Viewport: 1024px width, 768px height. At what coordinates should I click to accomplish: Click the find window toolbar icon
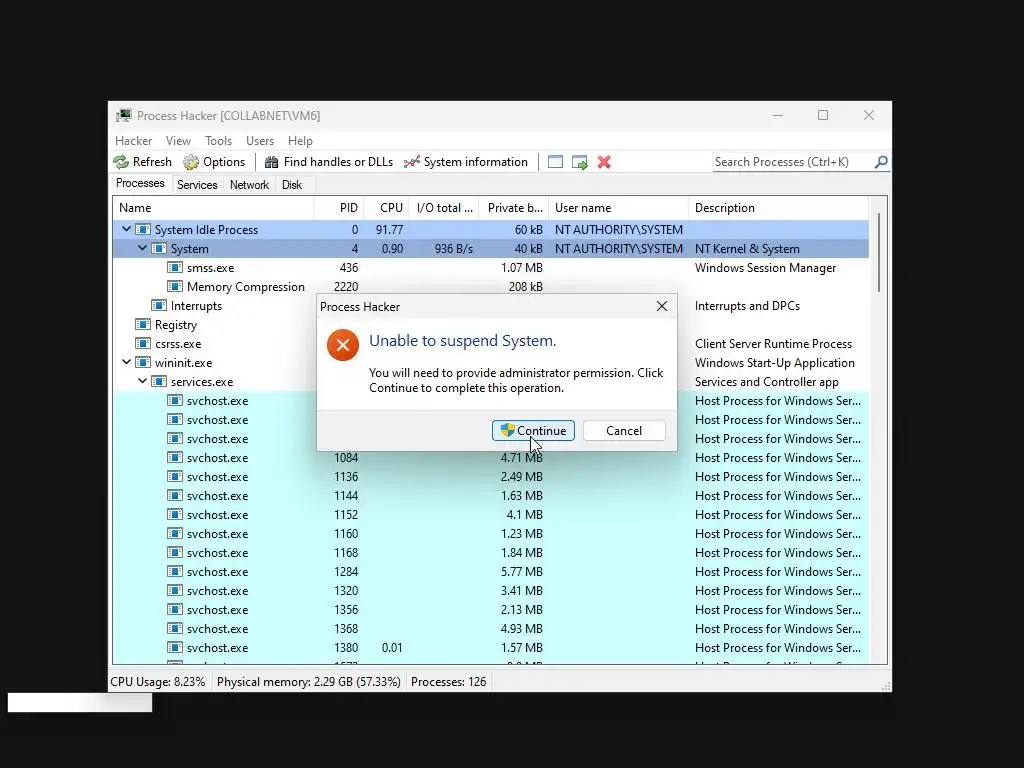tap(555, 162)
